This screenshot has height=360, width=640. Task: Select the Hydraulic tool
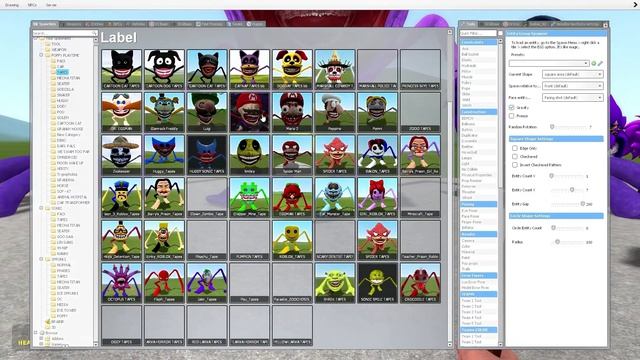478,66
